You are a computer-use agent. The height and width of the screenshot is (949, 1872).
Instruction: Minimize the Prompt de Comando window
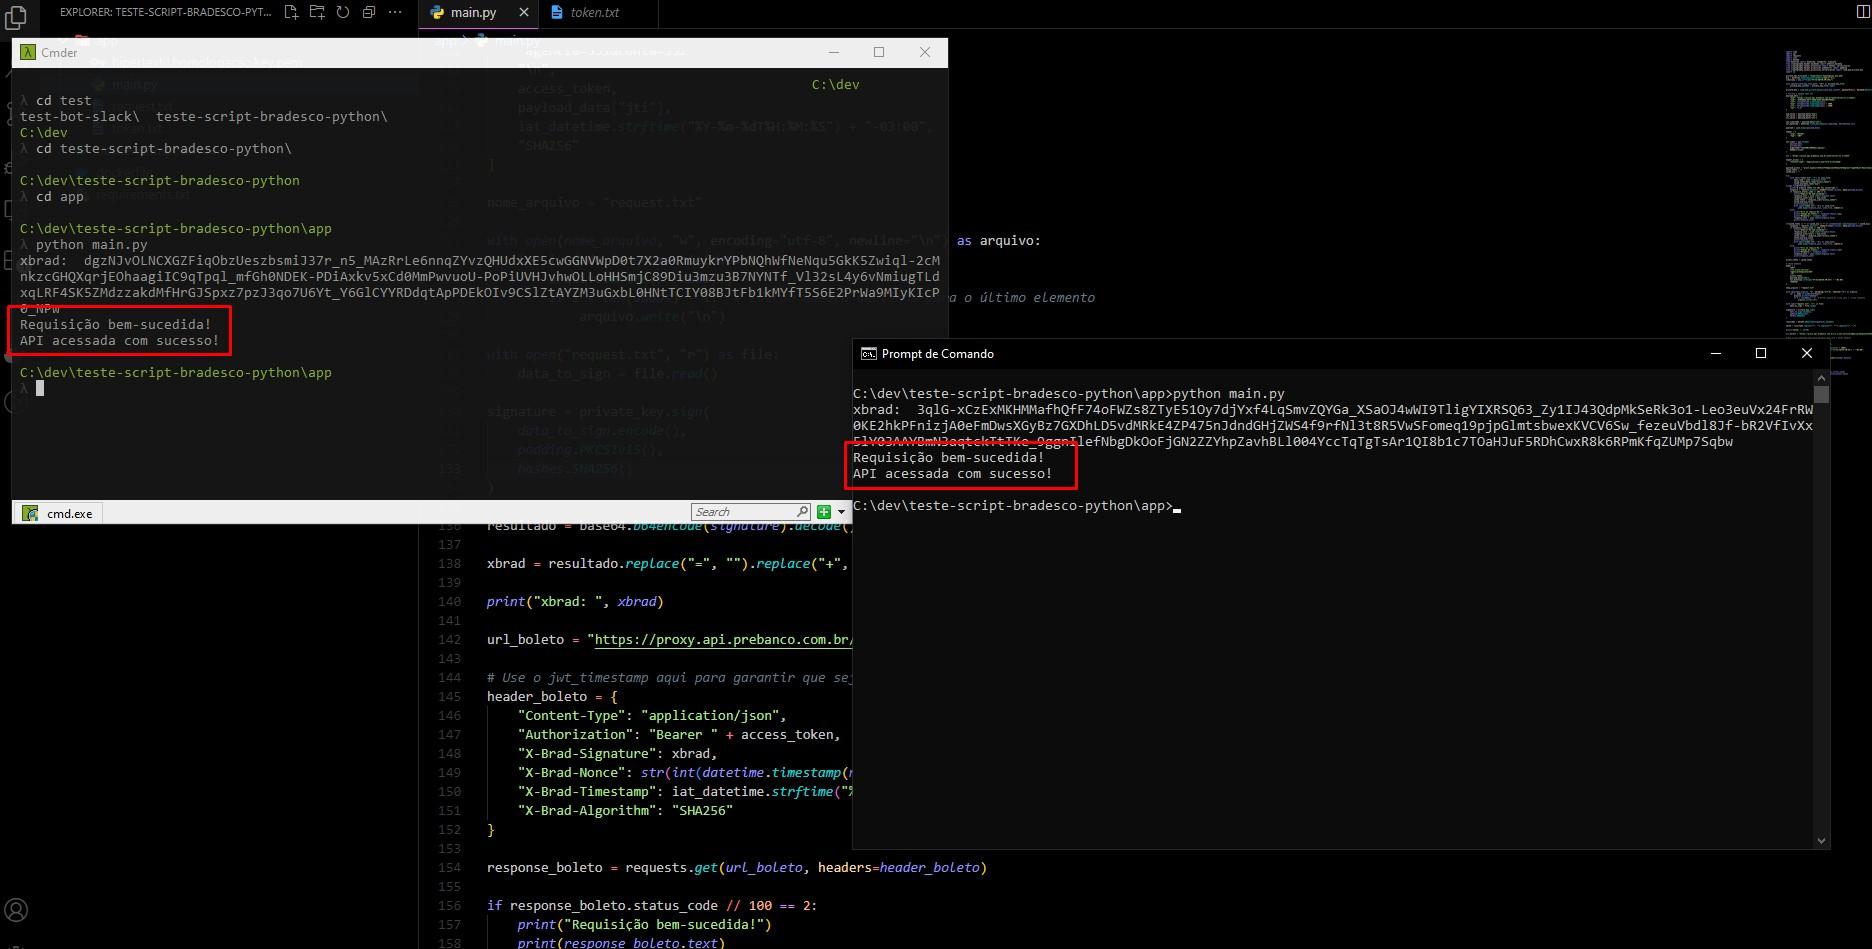[x=1716, y=353]
